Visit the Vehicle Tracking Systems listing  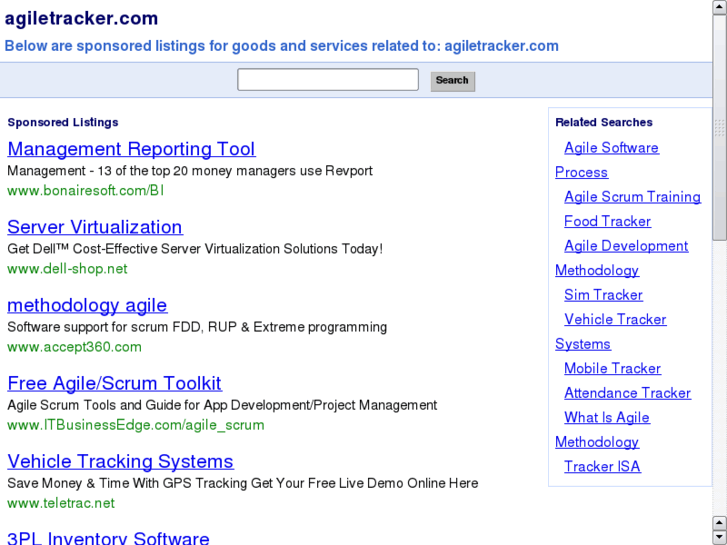120,461
